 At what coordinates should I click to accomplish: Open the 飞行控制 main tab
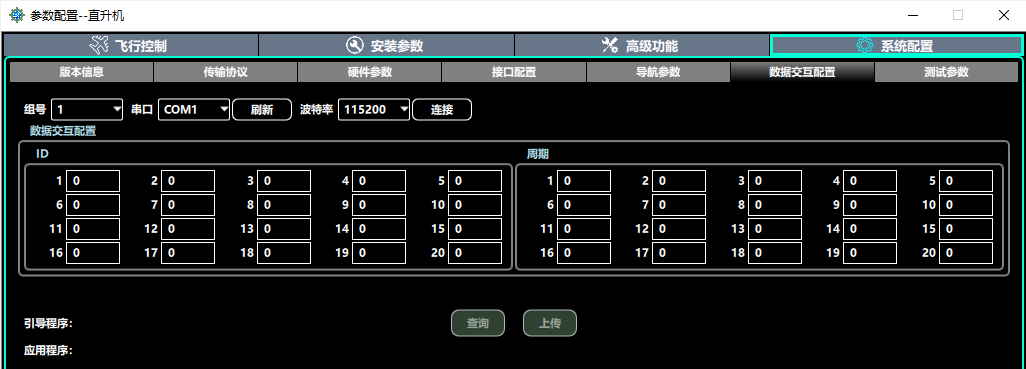[x=131, y=46]
